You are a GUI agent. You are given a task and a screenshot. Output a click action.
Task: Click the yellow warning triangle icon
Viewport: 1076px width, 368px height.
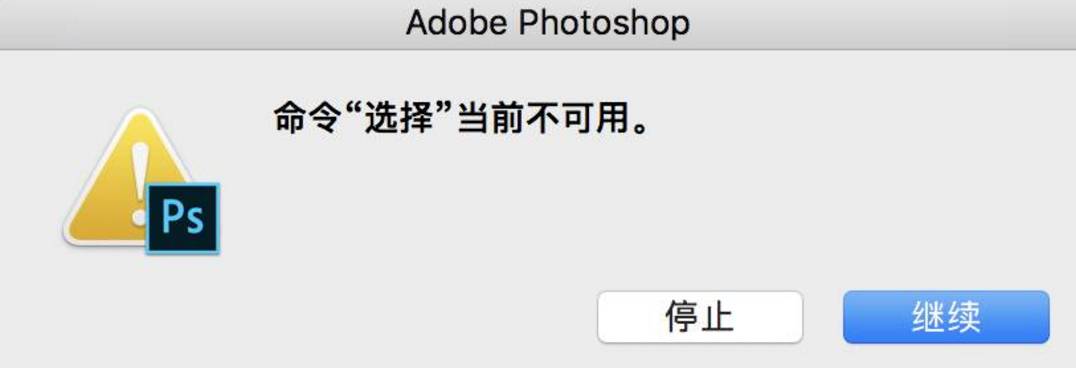pos(130,180)
